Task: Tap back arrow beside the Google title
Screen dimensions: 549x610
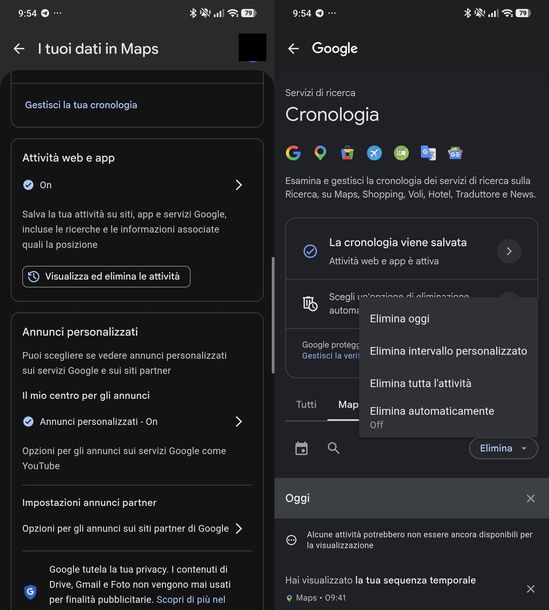Action: [293, 49]
